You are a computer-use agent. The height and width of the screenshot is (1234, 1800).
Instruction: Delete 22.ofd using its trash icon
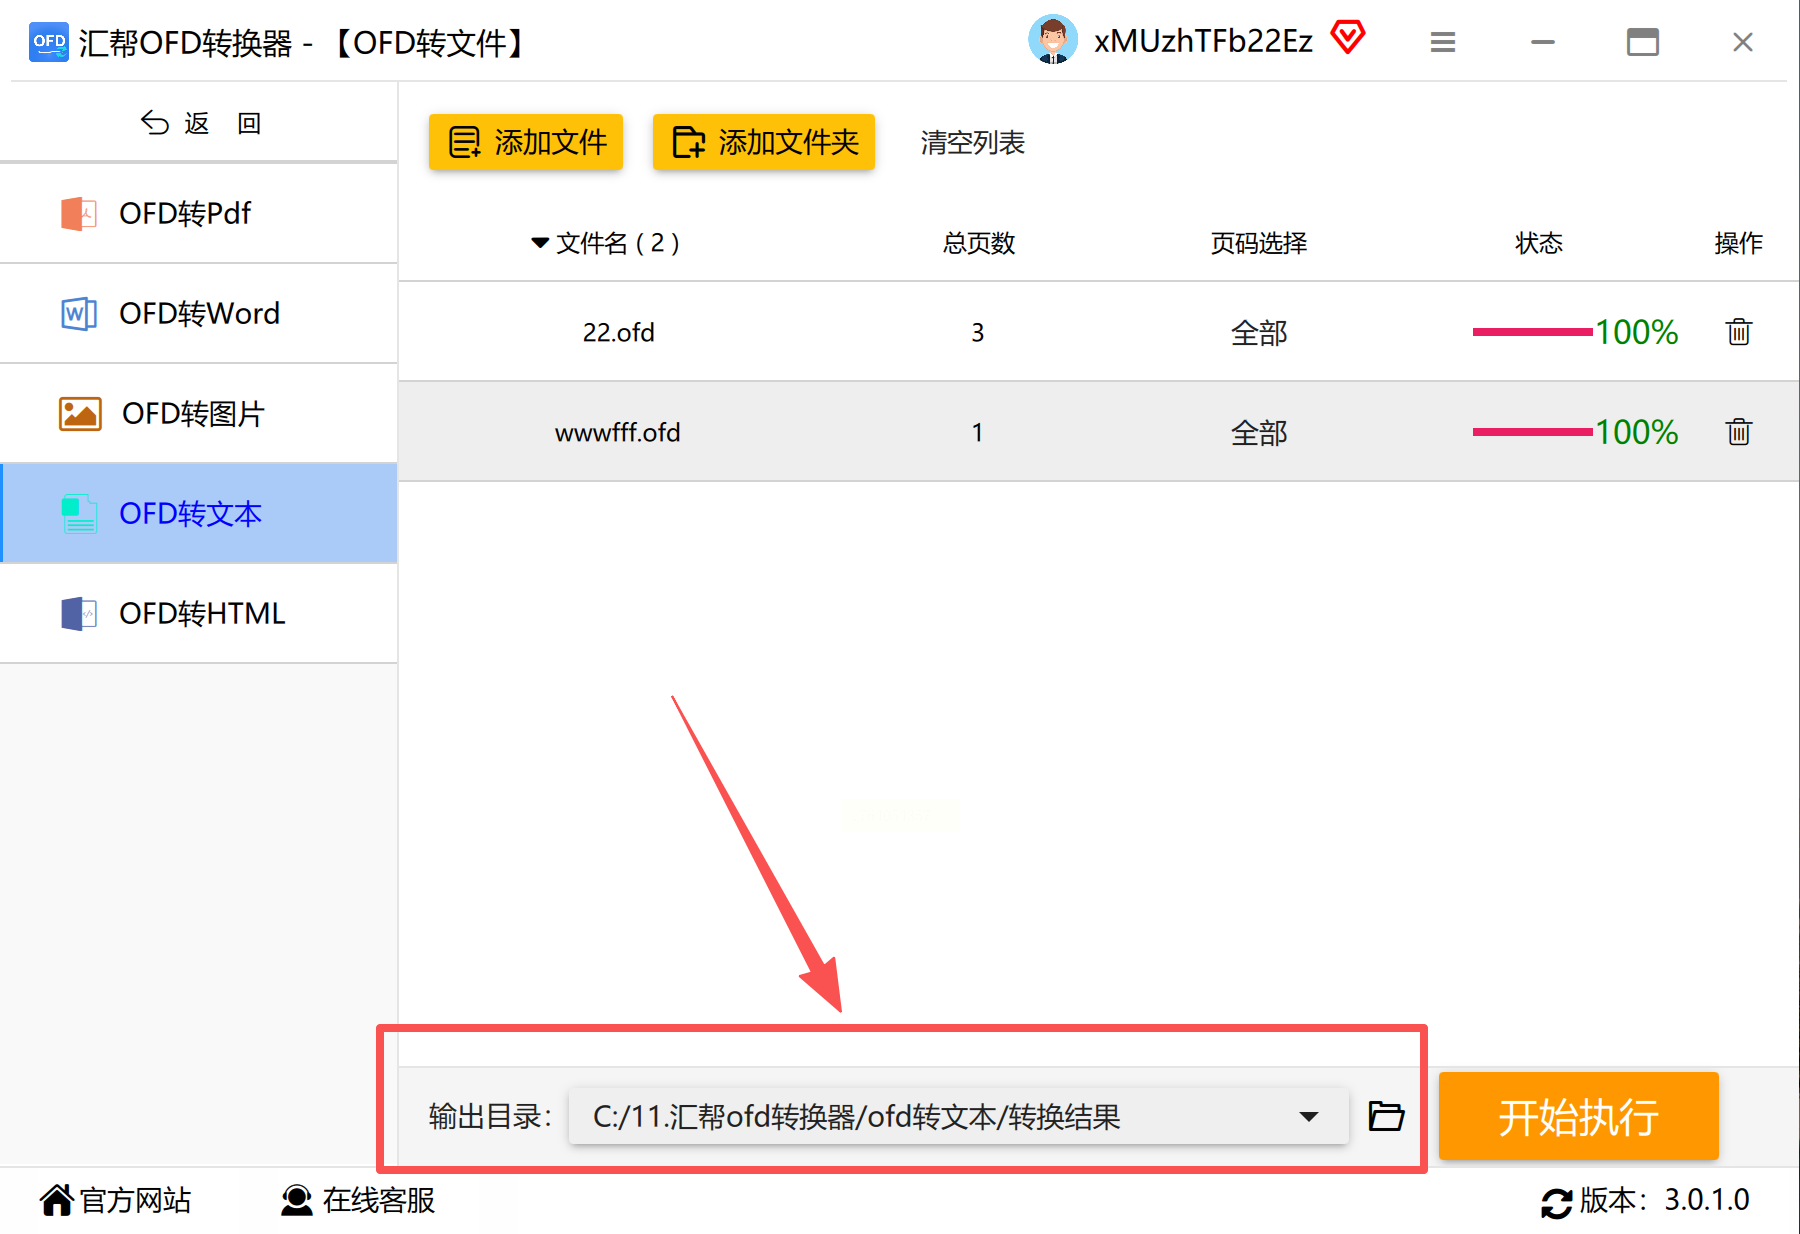(x=1739, y=331)
